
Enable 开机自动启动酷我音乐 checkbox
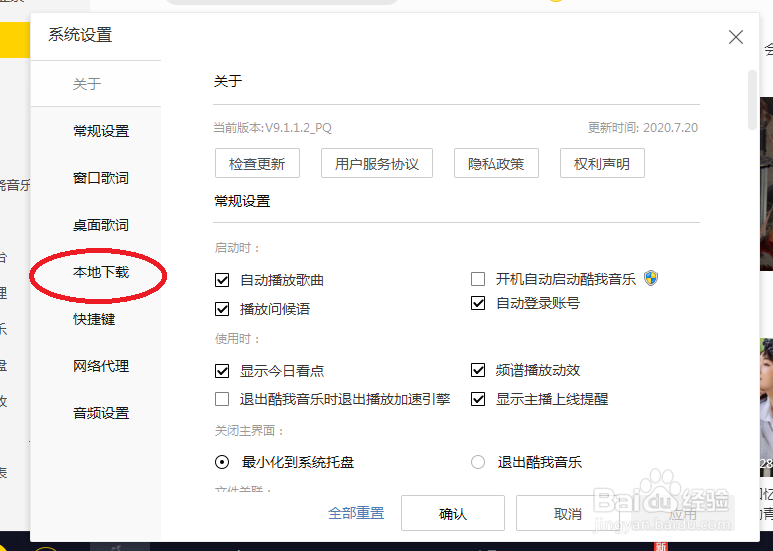tap(478, 279)
